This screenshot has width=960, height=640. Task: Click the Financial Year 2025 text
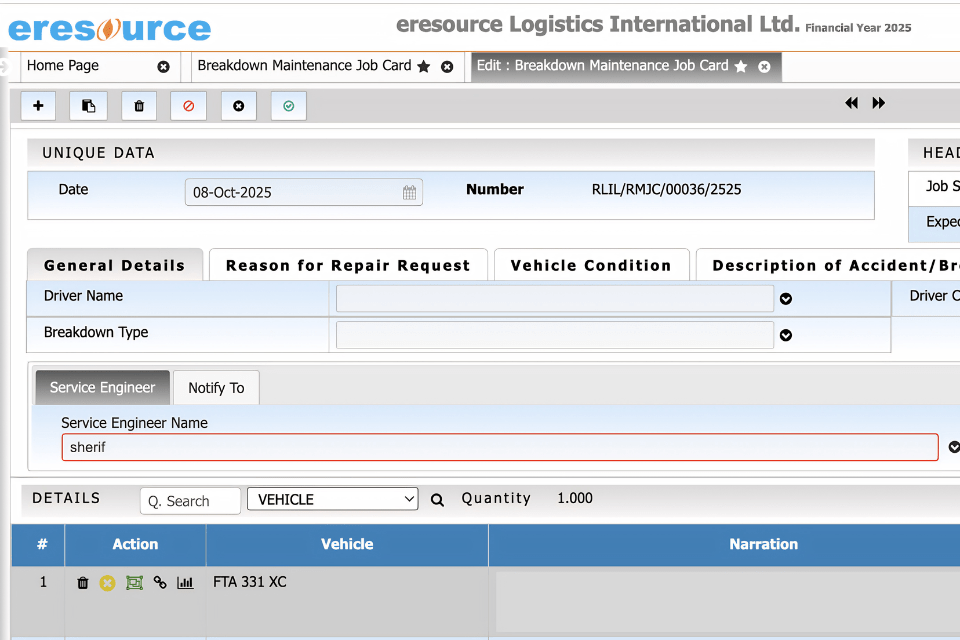click(x=858, y=28)
